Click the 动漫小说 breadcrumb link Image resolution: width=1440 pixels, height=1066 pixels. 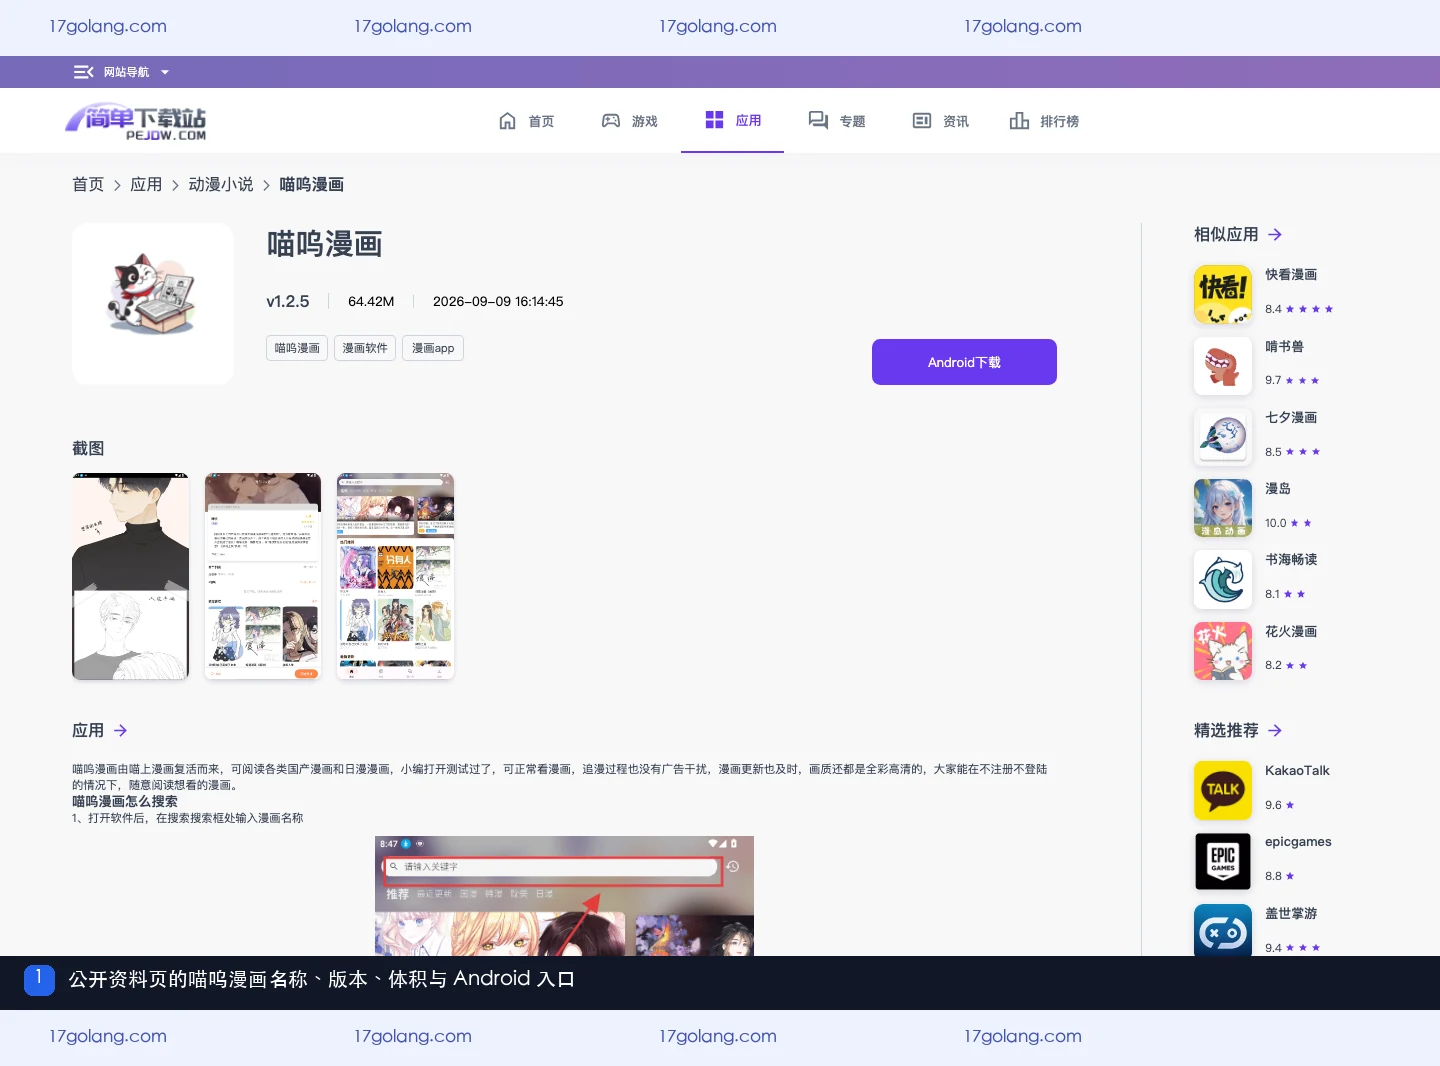point(221,184)
